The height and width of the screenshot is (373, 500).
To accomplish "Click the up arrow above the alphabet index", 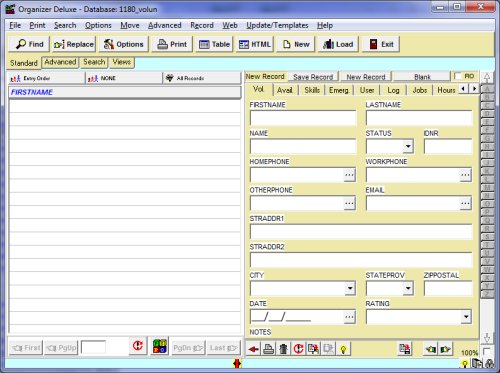I will (x=487, y=78).
